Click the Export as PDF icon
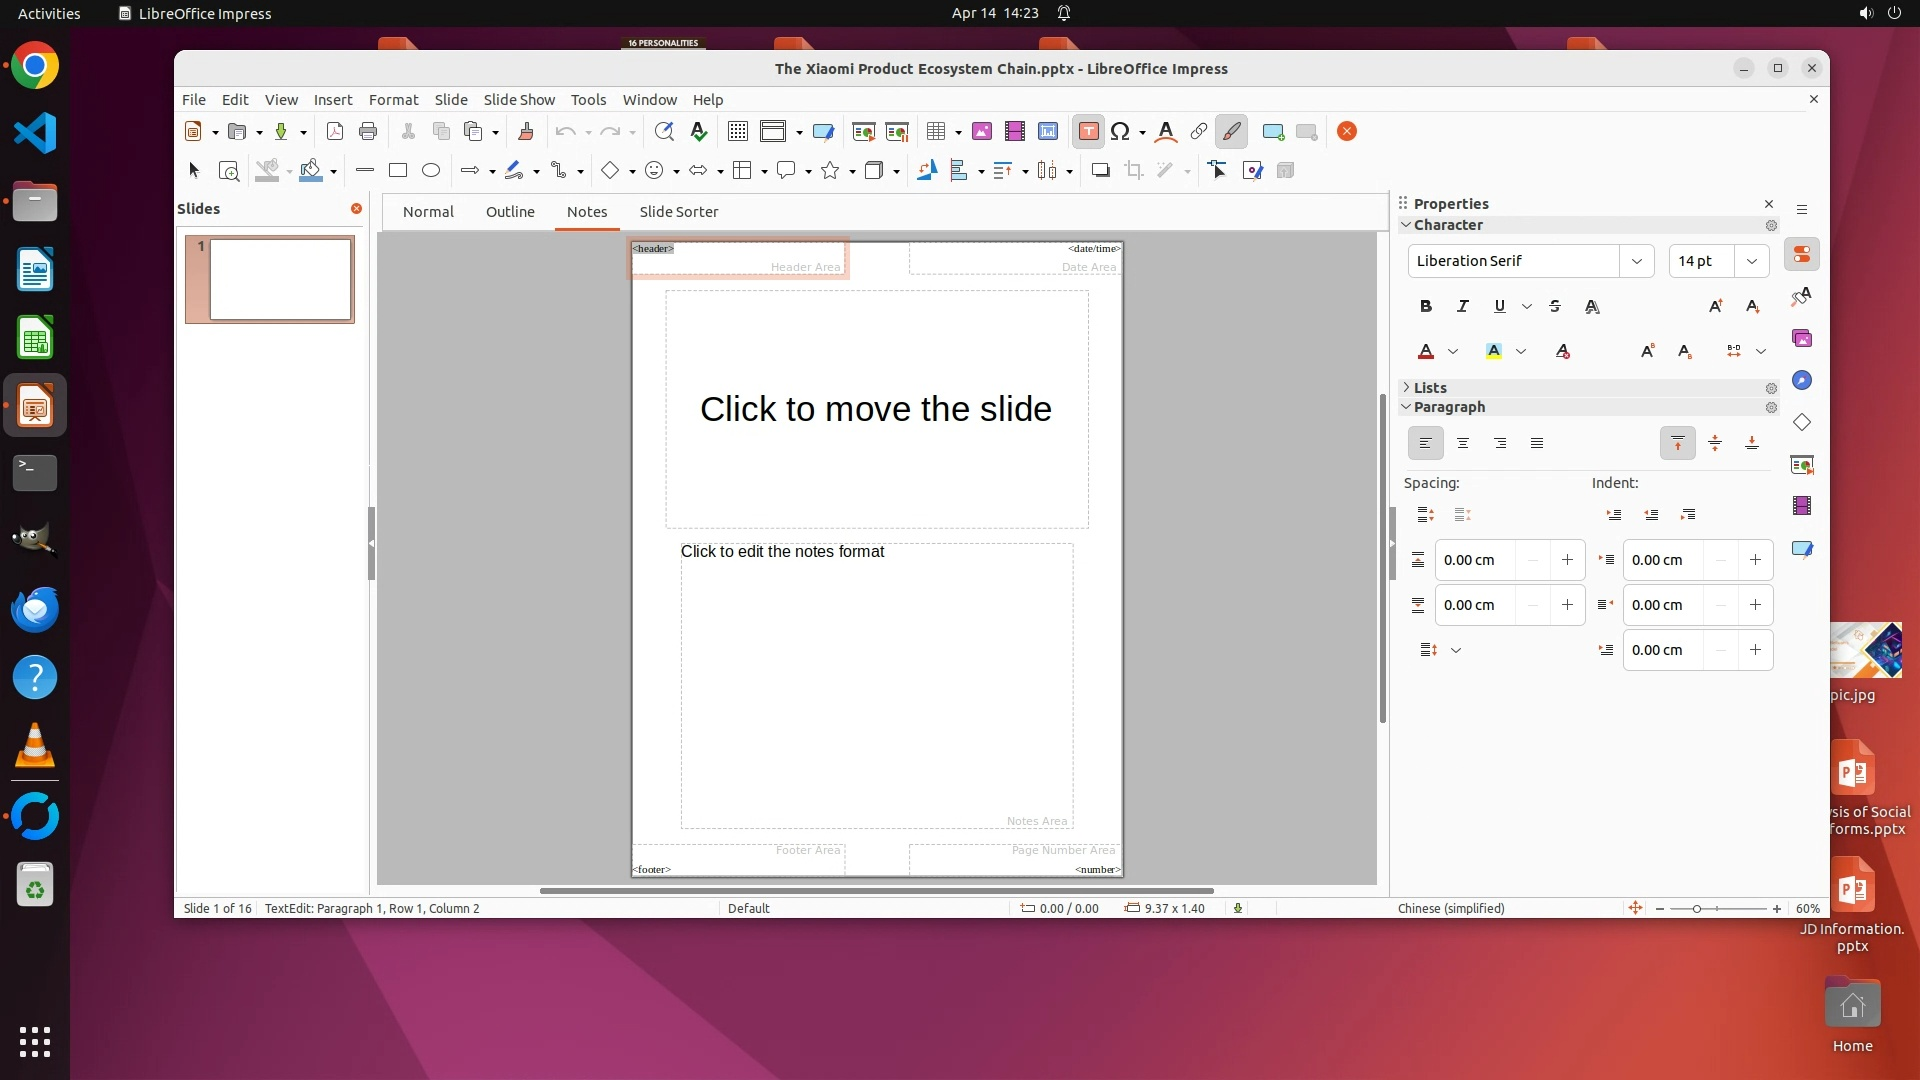This screenshot has width=1920, height=1080. click(335, 132)
